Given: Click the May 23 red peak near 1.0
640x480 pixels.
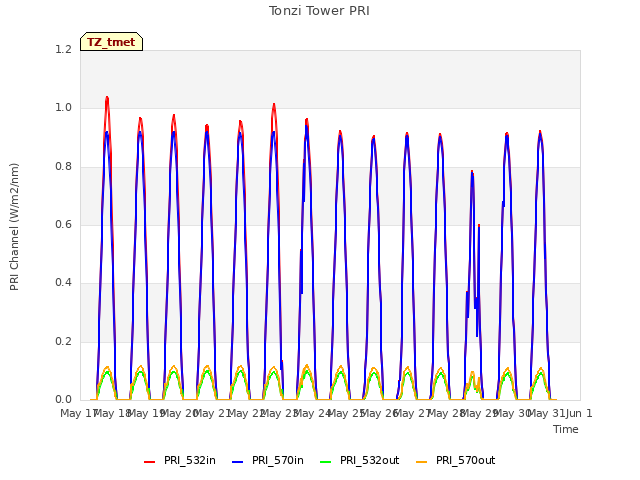Looking at the screenshot, I should (x=273, y=105).
